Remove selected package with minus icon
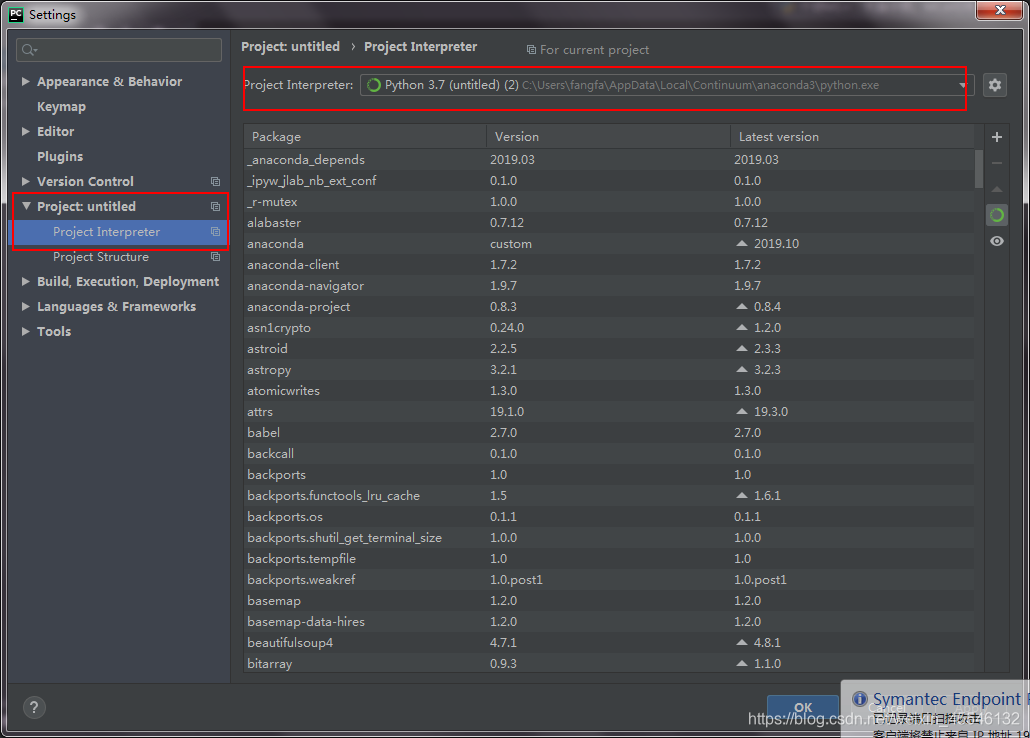 996,163
